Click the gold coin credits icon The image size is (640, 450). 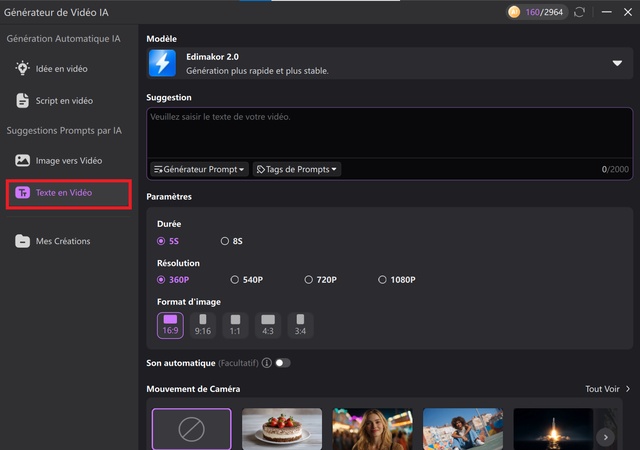pos(515,12)
